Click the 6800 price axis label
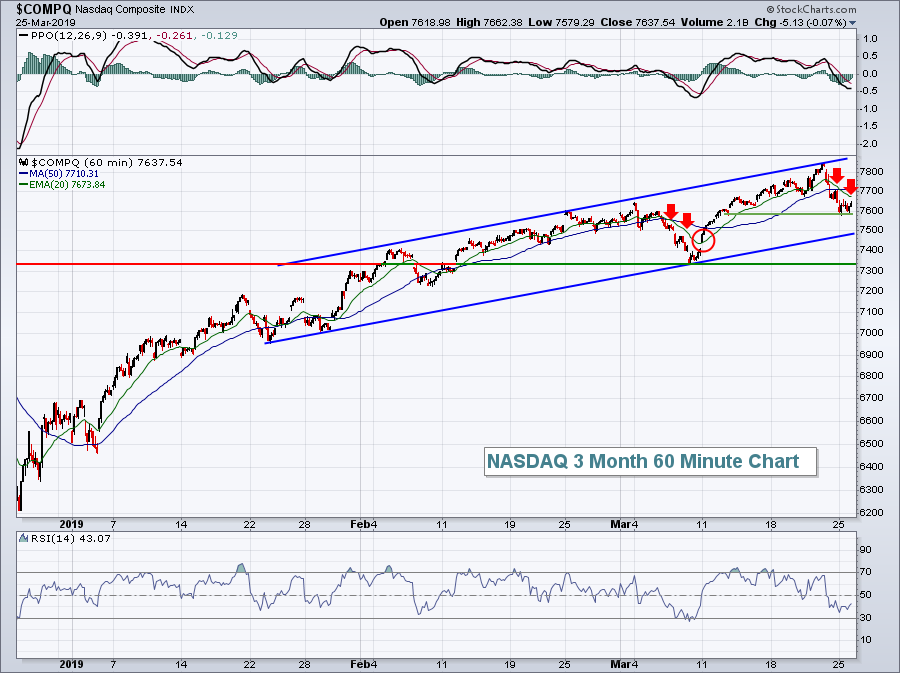The width and height of the screenshot is (900, 673). pos(871,376)
